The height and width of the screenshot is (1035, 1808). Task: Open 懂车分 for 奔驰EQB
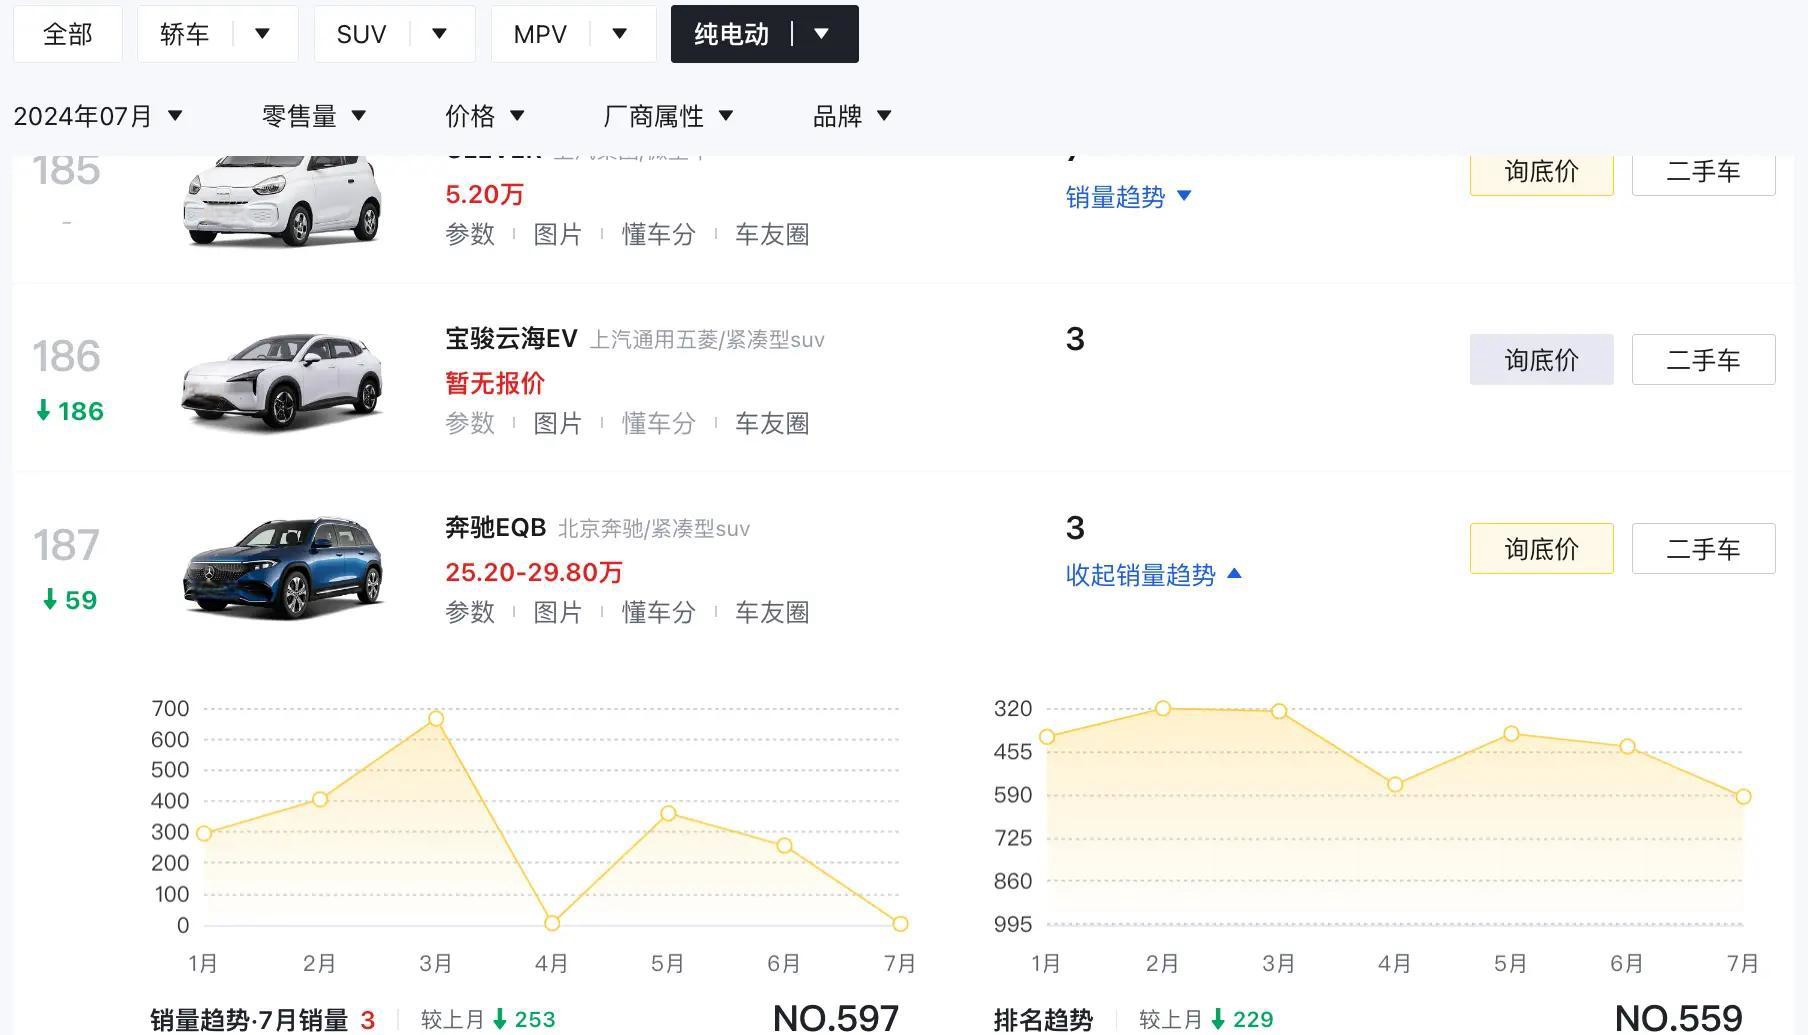point(658,612)
